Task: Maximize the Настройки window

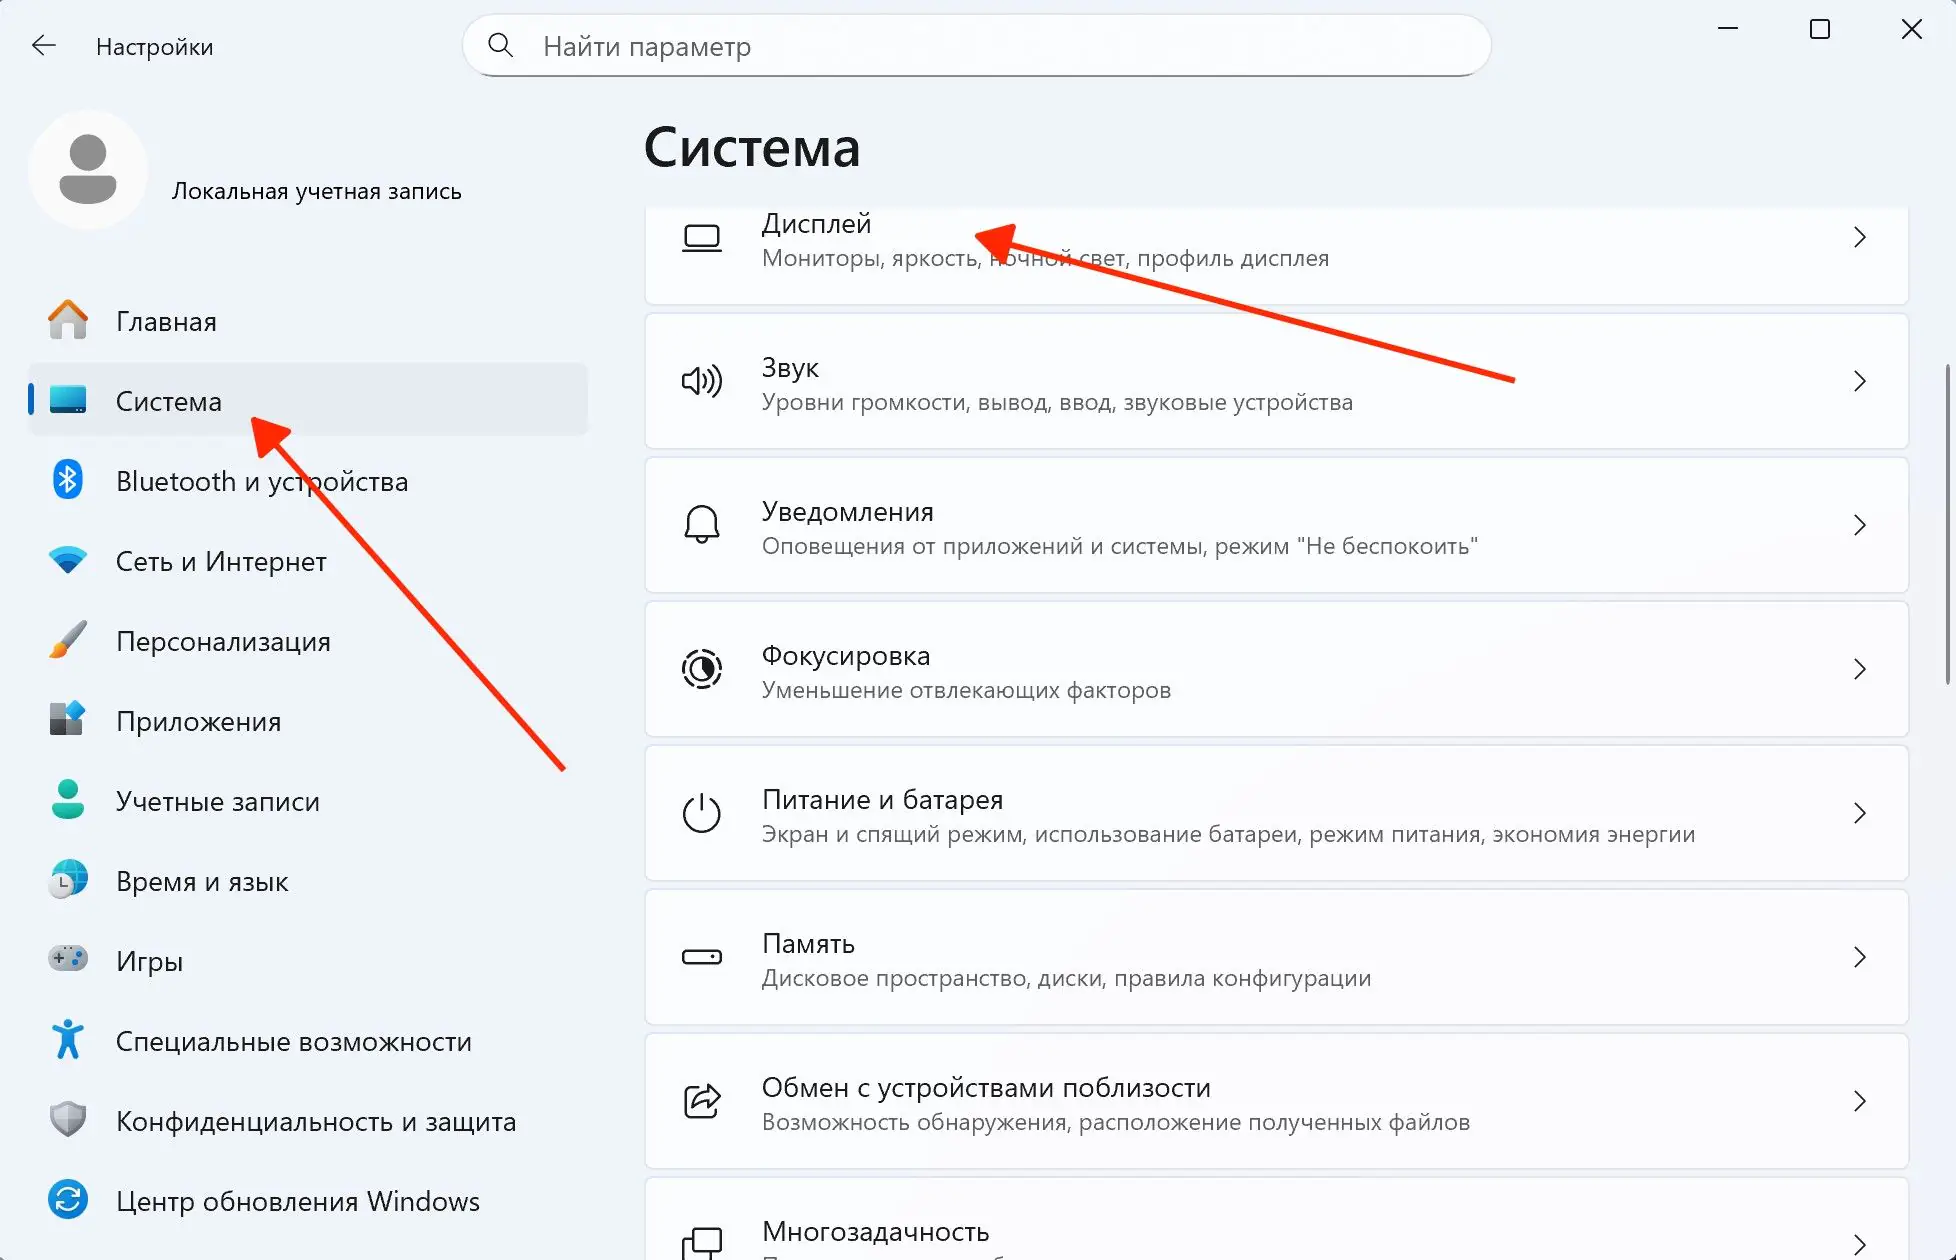Action: click(1820, 29)
